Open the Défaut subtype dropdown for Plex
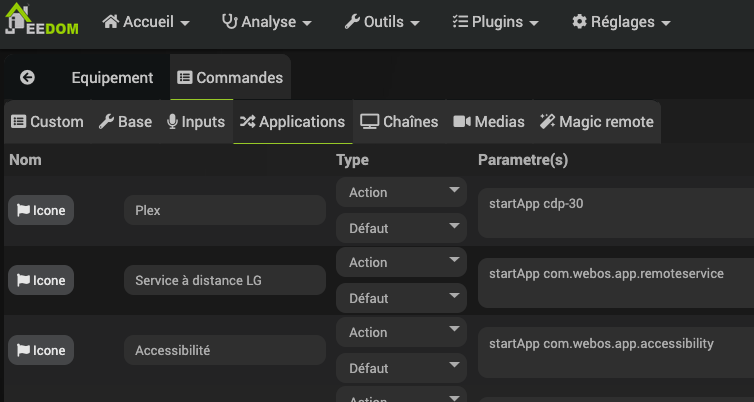The image size is (754, 402). [x=401, y=228]
